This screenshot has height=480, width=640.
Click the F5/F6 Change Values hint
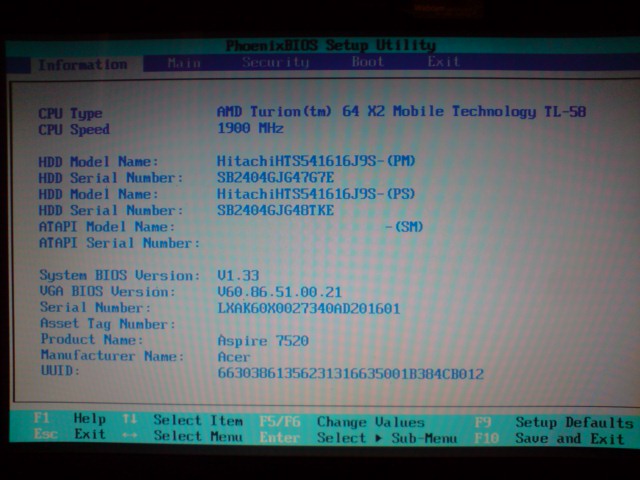coord(342,422)
